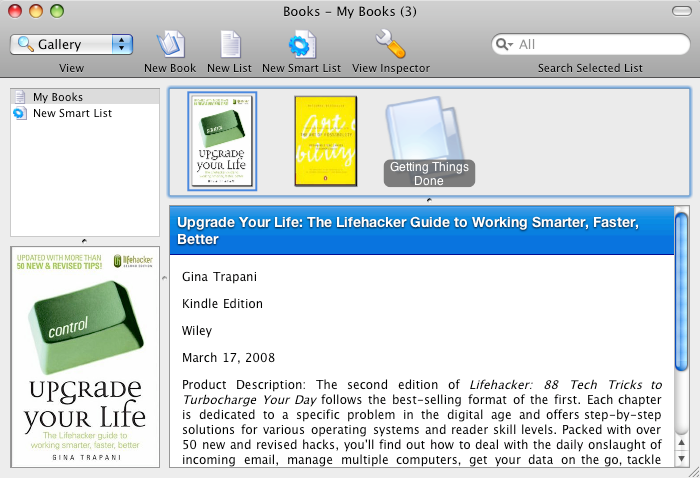Click the splitter handle beside the cover preview
700x478 pixels.
[x=164, y=278]
